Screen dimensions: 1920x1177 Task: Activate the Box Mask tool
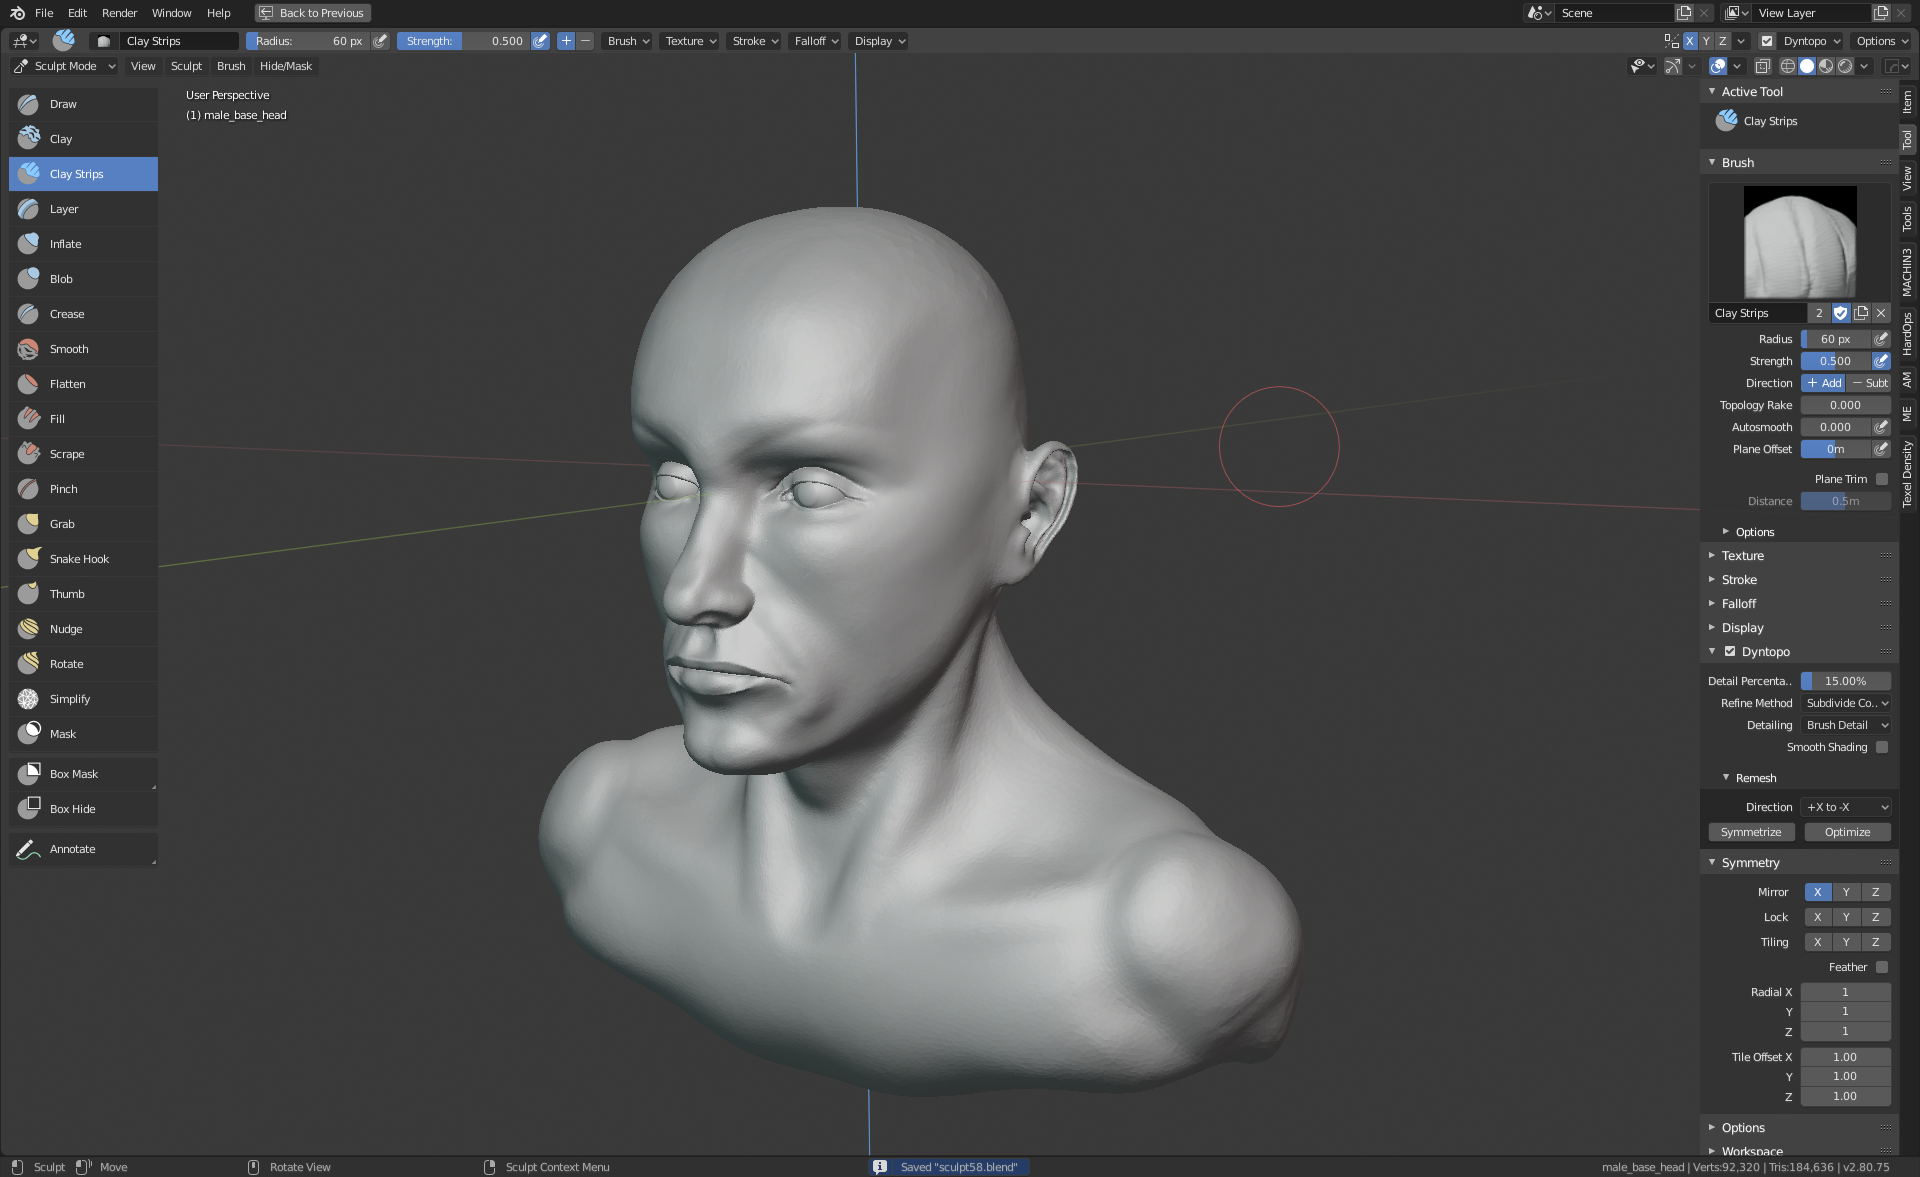point(74,774)
